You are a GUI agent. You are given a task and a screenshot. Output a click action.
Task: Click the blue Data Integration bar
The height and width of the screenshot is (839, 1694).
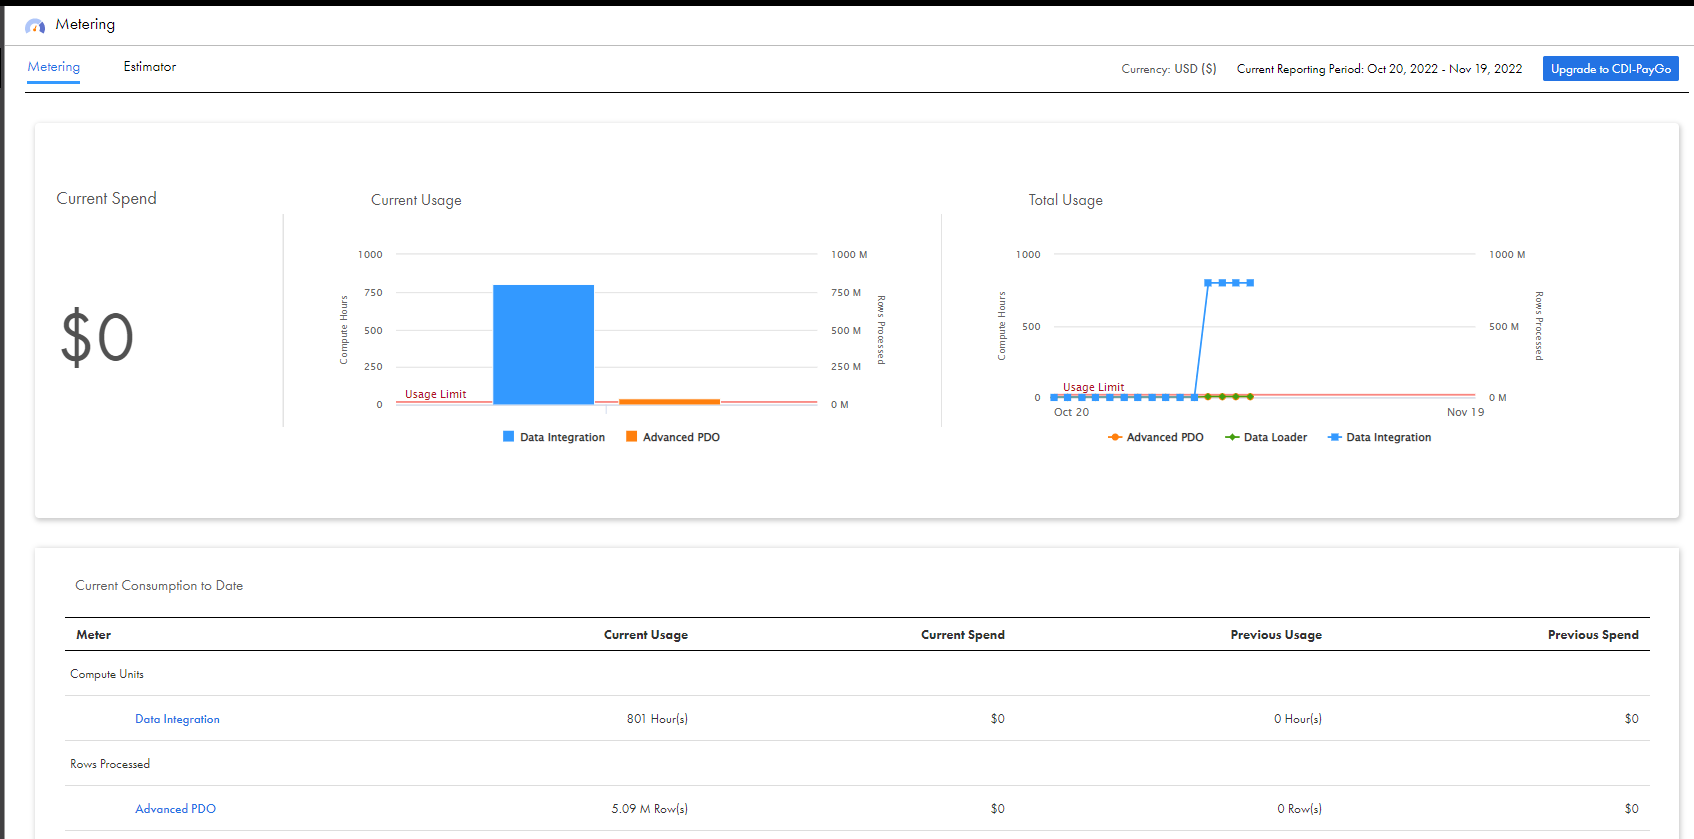coord(543,345)
